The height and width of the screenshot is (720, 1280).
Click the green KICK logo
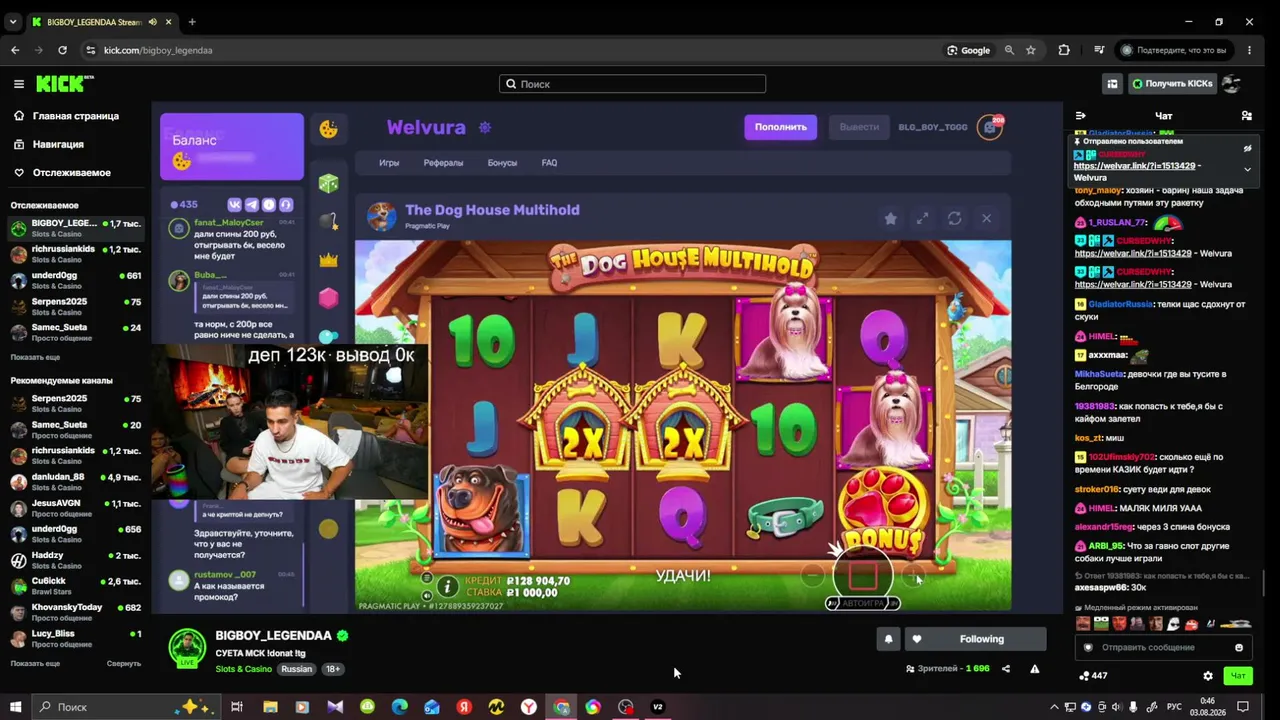pos(65,84)
